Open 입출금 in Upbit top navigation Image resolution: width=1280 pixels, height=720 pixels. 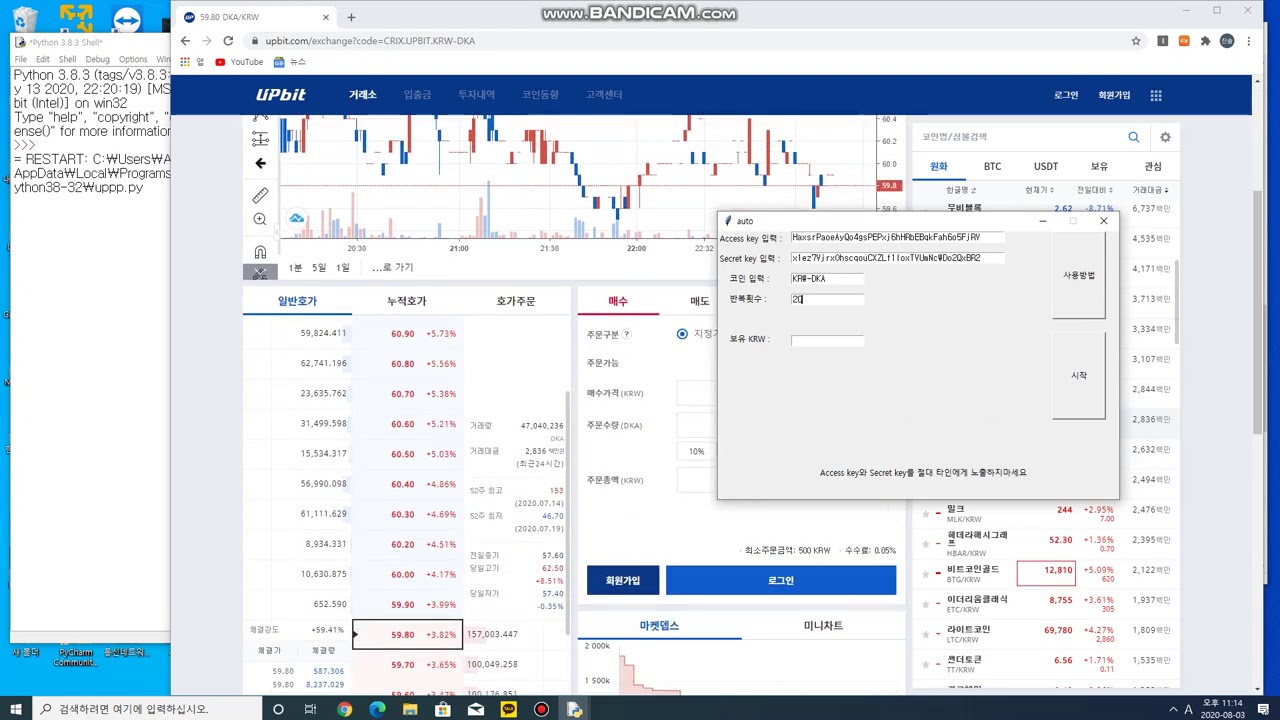pos(417,95)
